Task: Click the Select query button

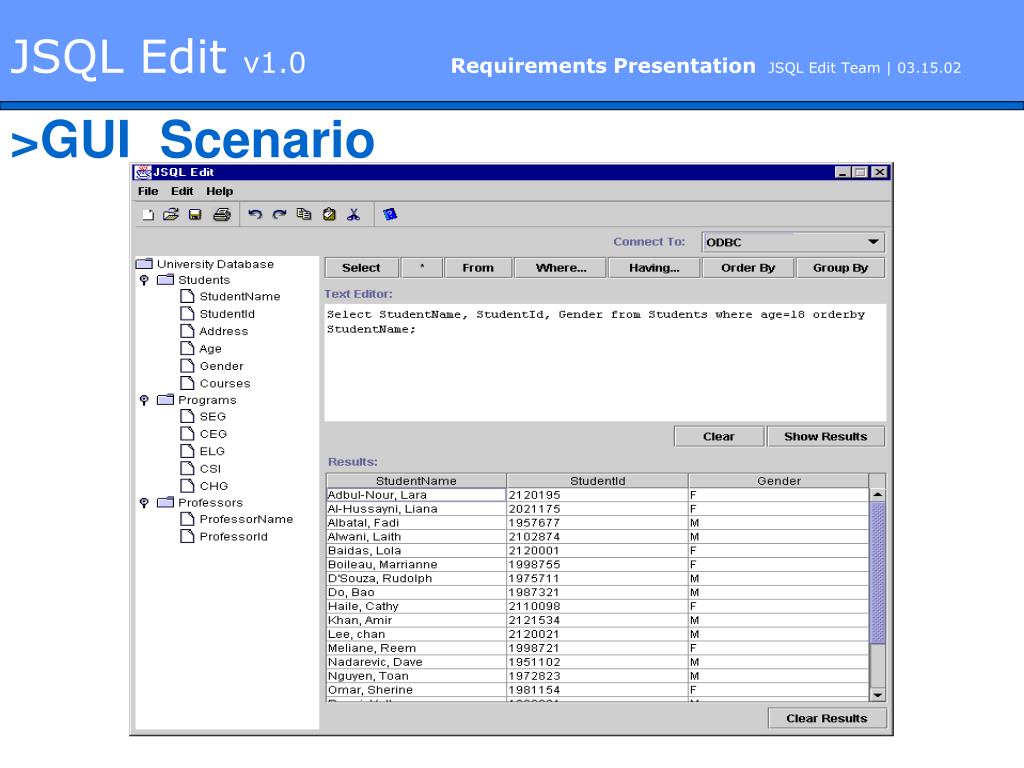Action: [x=361, y=268]
